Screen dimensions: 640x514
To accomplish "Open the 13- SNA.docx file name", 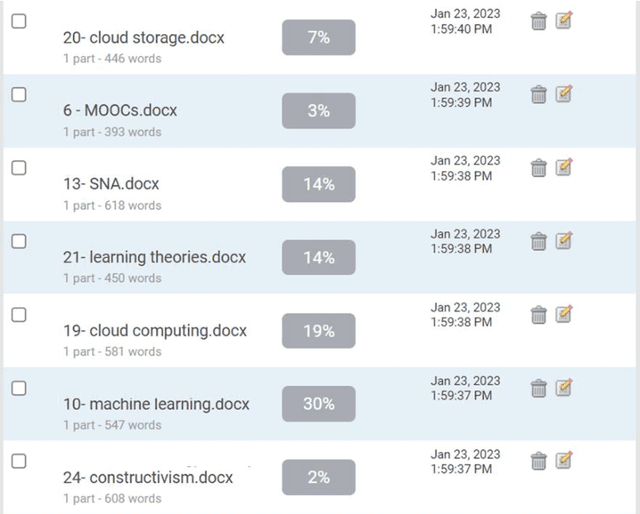I will click(111, 184).
